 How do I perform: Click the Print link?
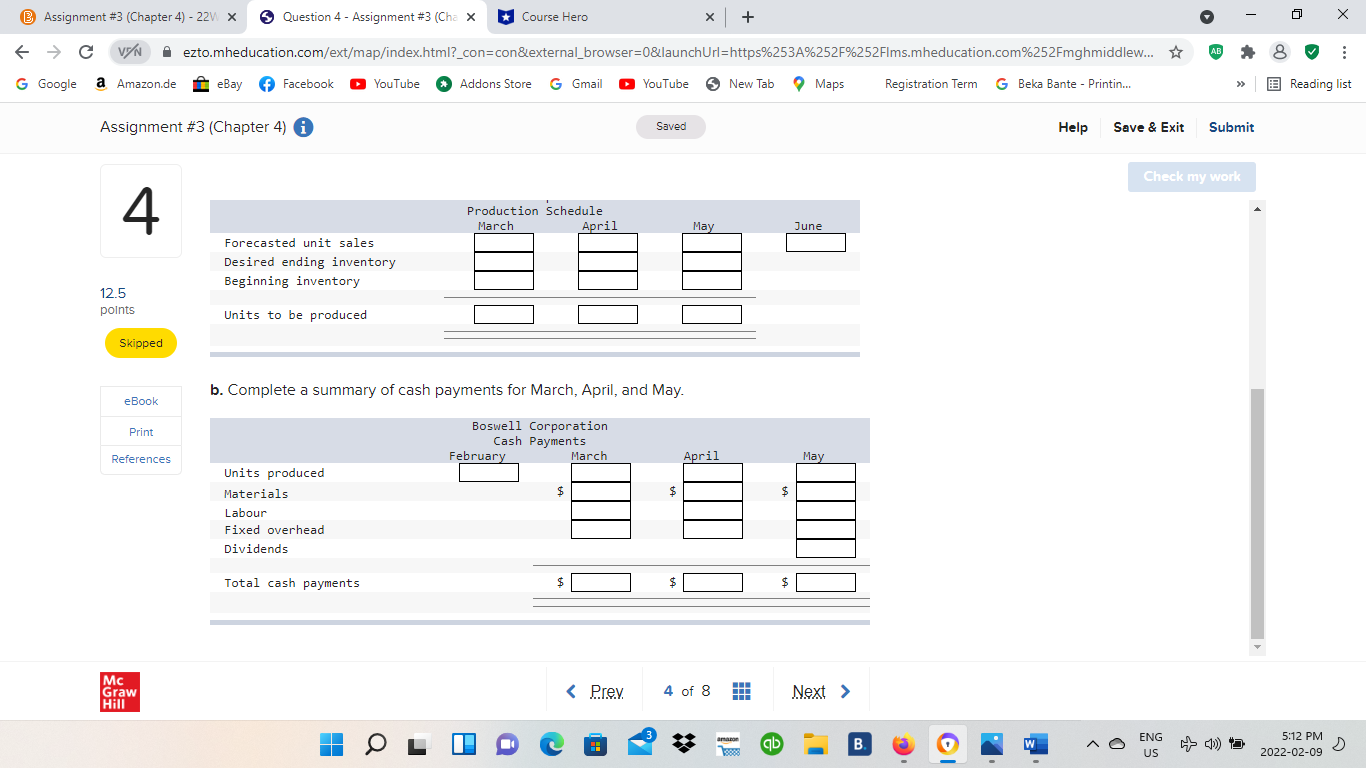pyautogui.click(x=140, y=432)
